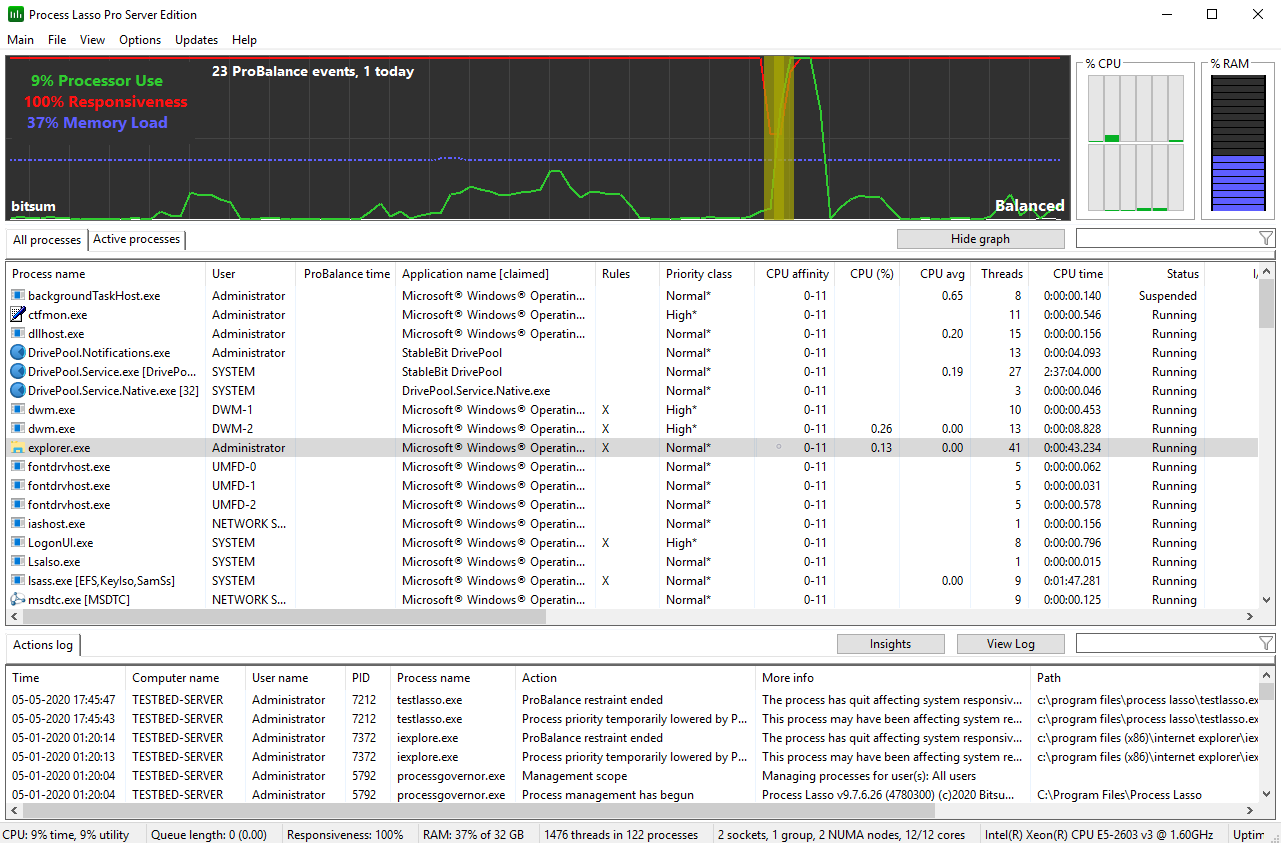Sort by the Threads column header

click(999, 274)
